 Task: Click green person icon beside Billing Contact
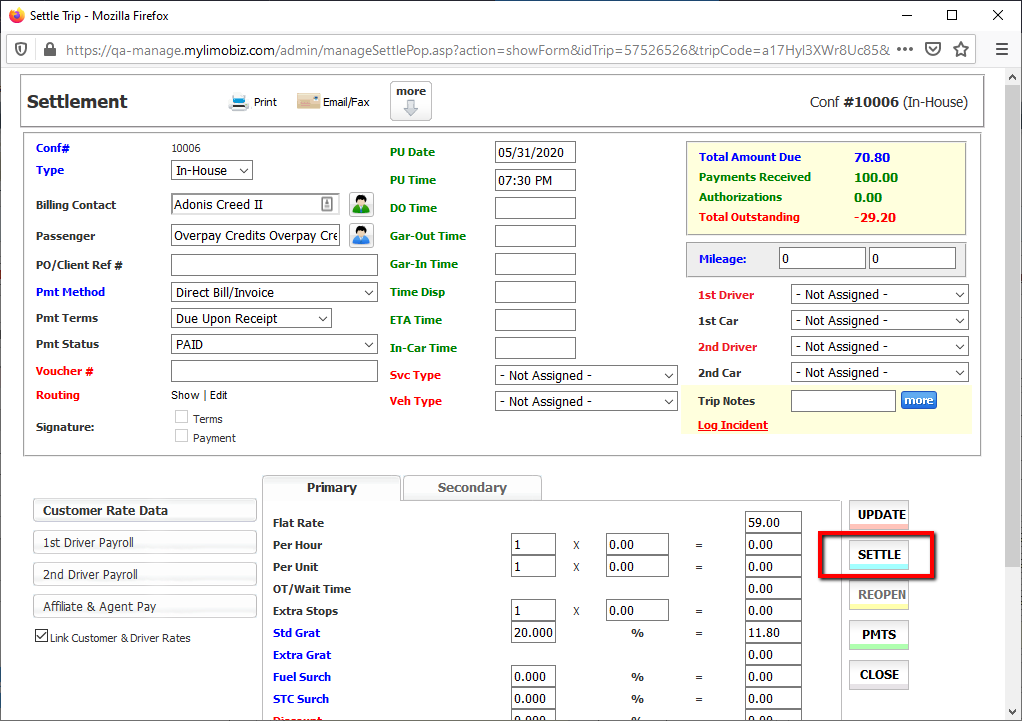[361, 205]
